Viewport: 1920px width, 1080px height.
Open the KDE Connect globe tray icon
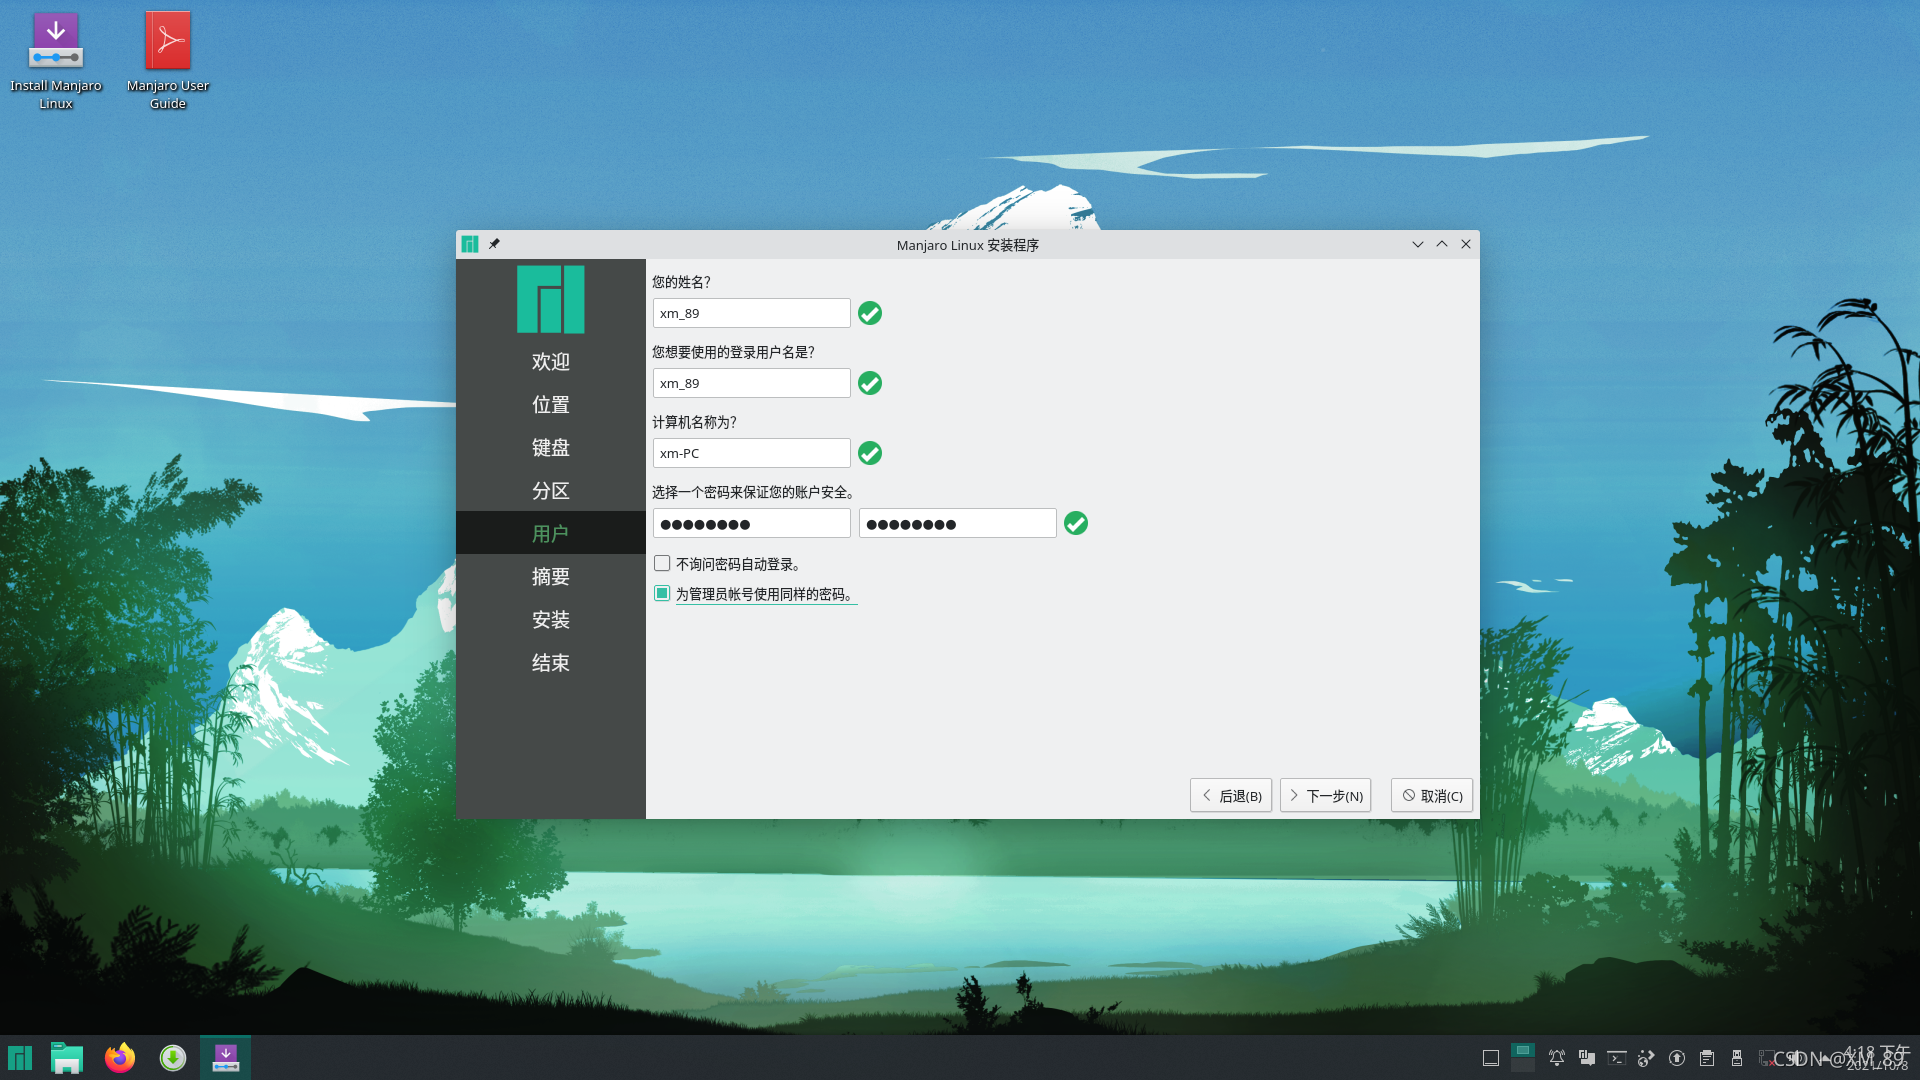[1647, 1058]
